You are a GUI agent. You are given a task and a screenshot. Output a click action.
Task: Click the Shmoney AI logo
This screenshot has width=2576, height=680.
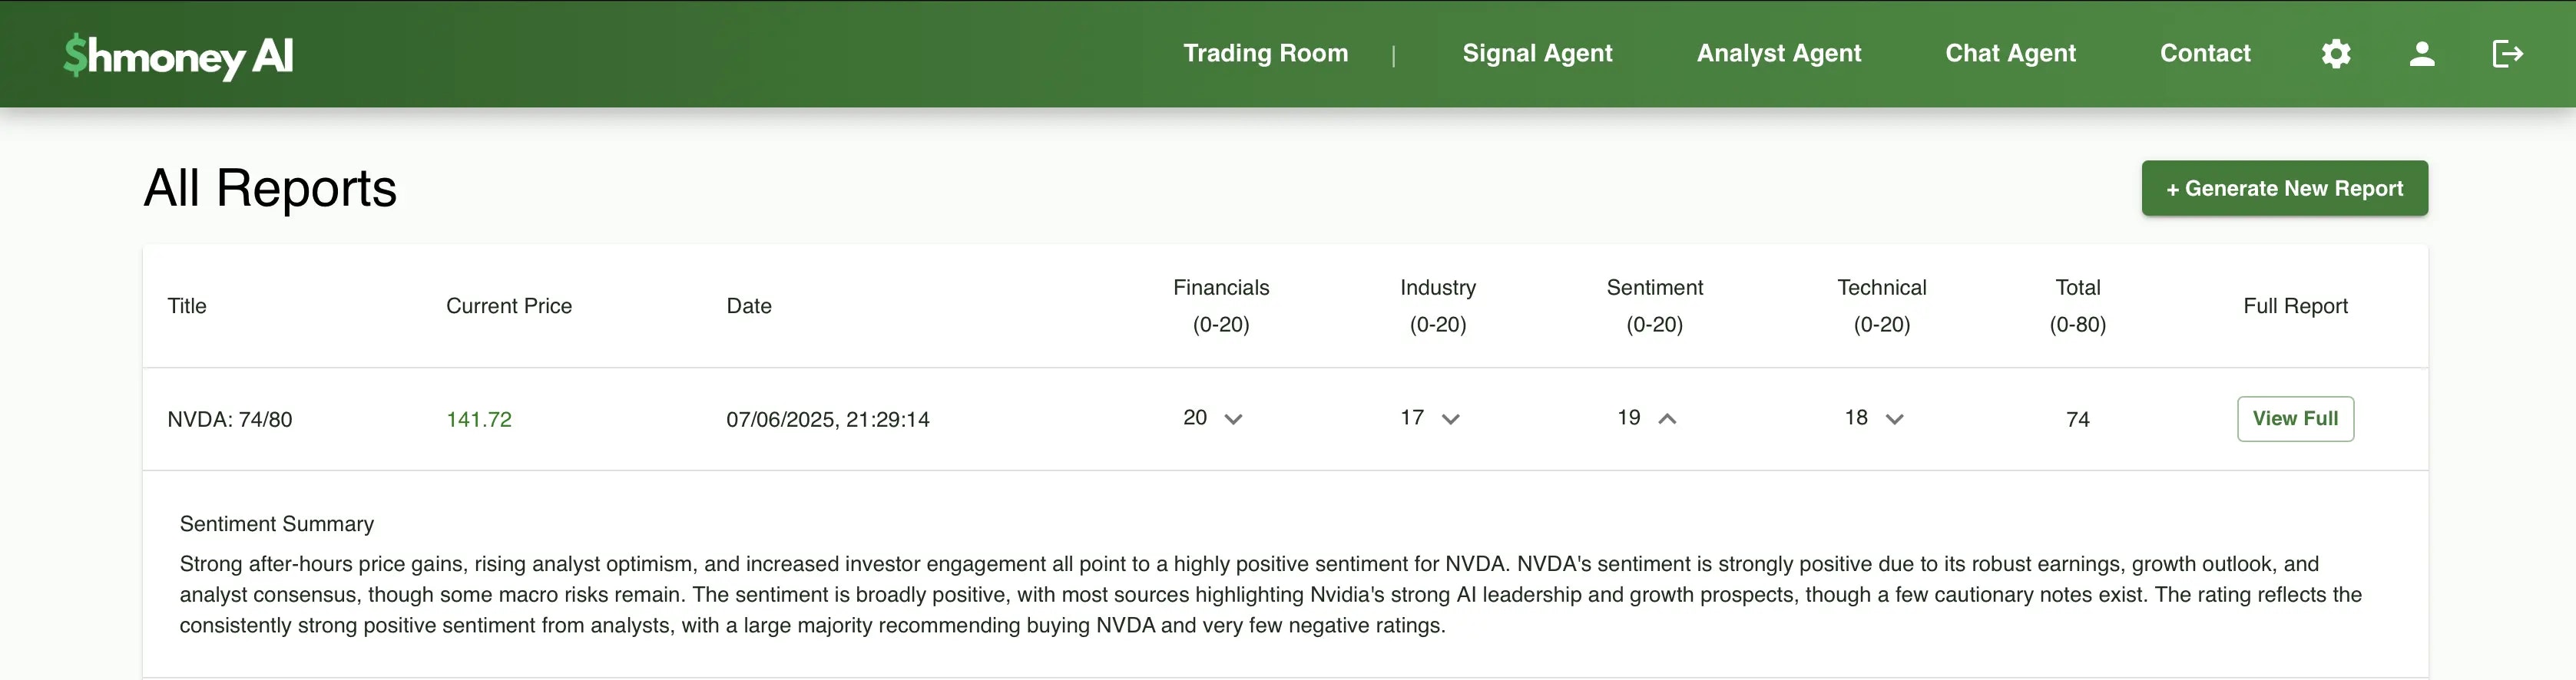click(x=179, y=56)
